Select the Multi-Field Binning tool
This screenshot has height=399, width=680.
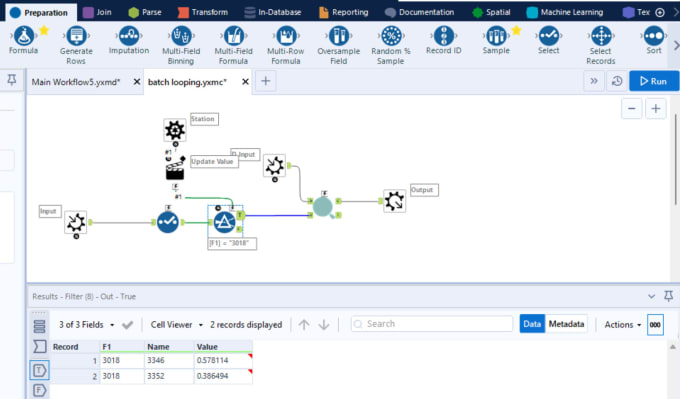coord(181,45)
